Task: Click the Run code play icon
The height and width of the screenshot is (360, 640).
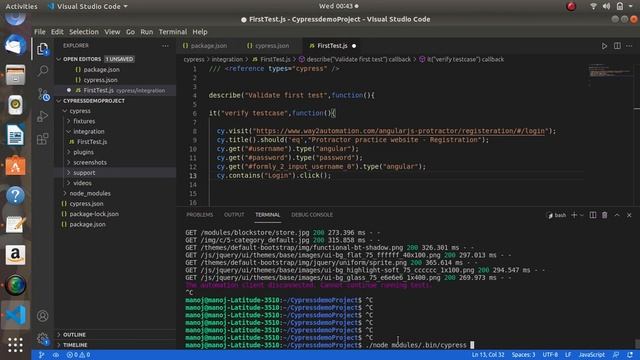Action: 604,46
